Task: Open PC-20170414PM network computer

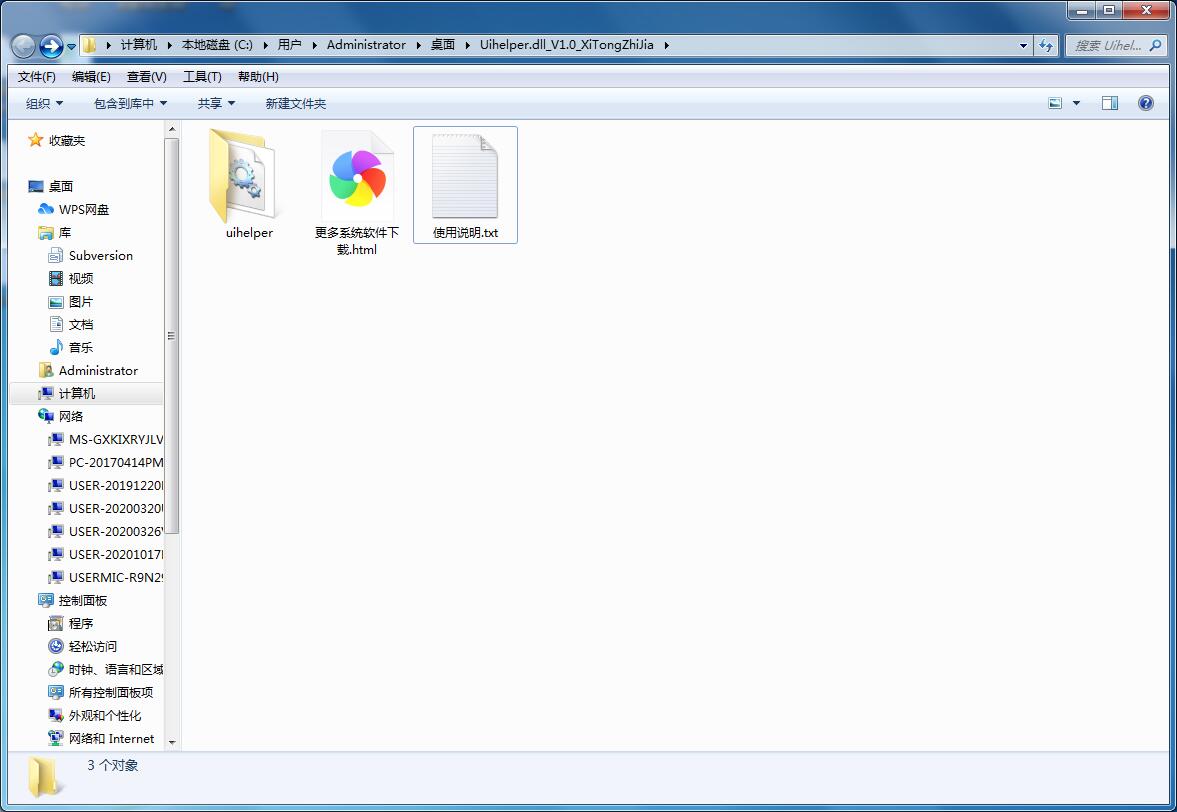Action: 116,462
